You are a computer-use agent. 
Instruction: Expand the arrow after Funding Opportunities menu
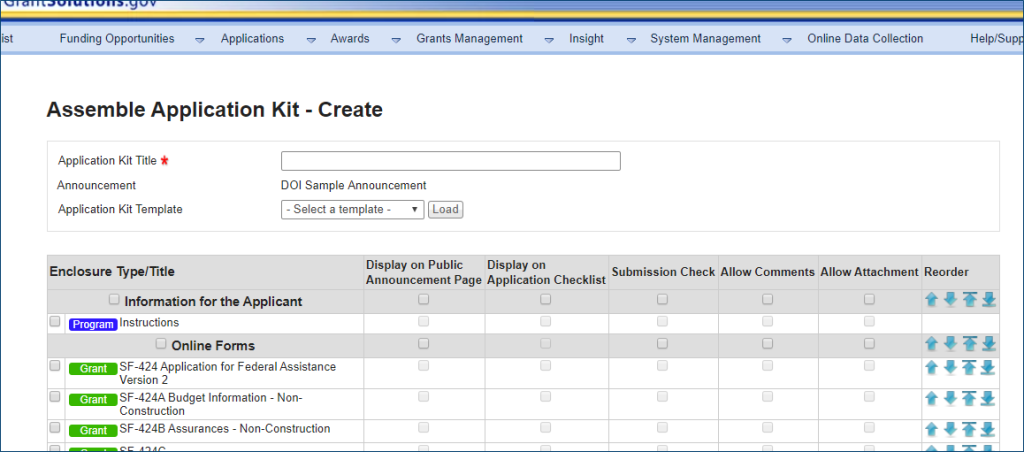tap(199, 40)
